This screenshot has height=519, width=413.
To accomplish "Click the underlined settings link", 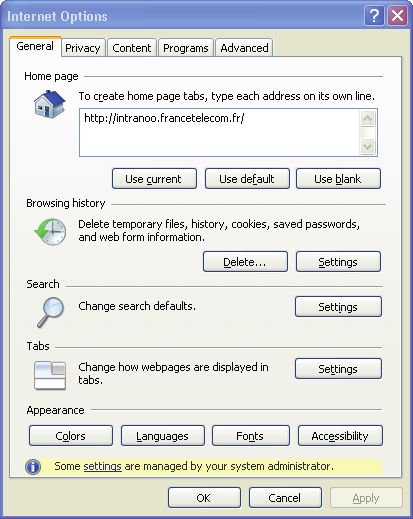I will tap(102, 466).
